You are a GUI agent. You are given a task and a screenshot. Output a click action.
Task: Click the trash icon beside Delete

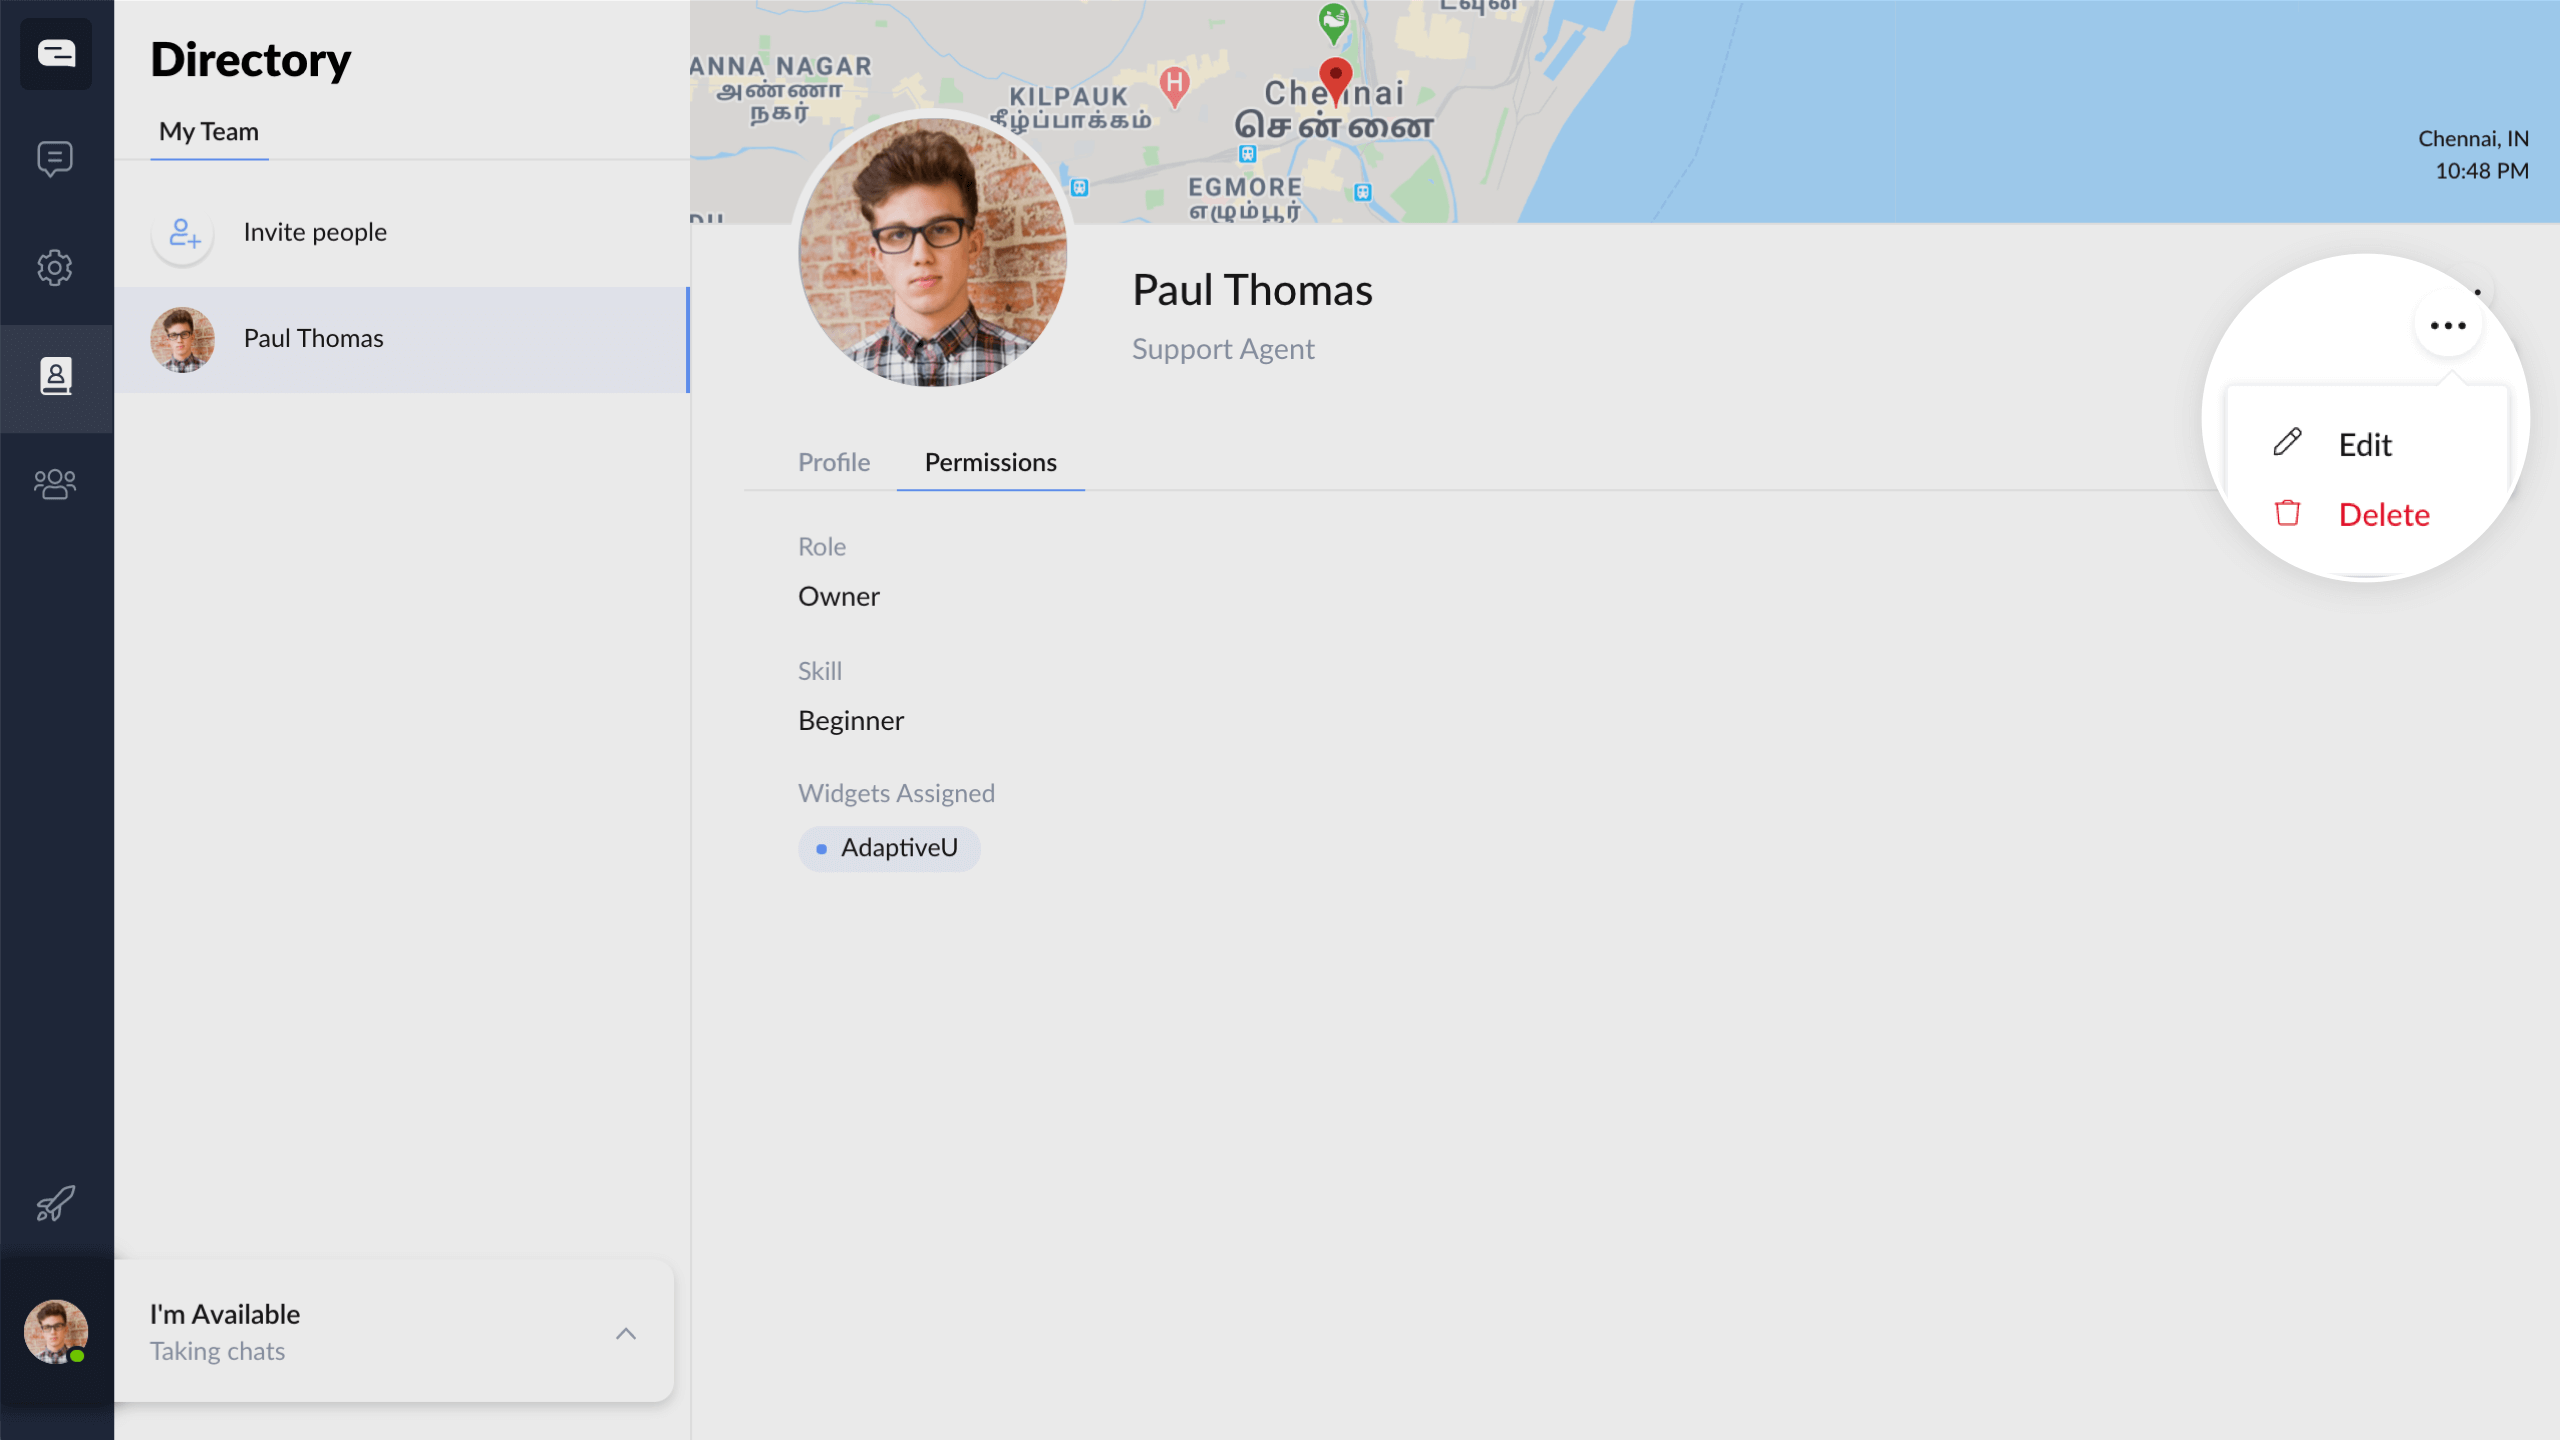tap(2287, 514)
